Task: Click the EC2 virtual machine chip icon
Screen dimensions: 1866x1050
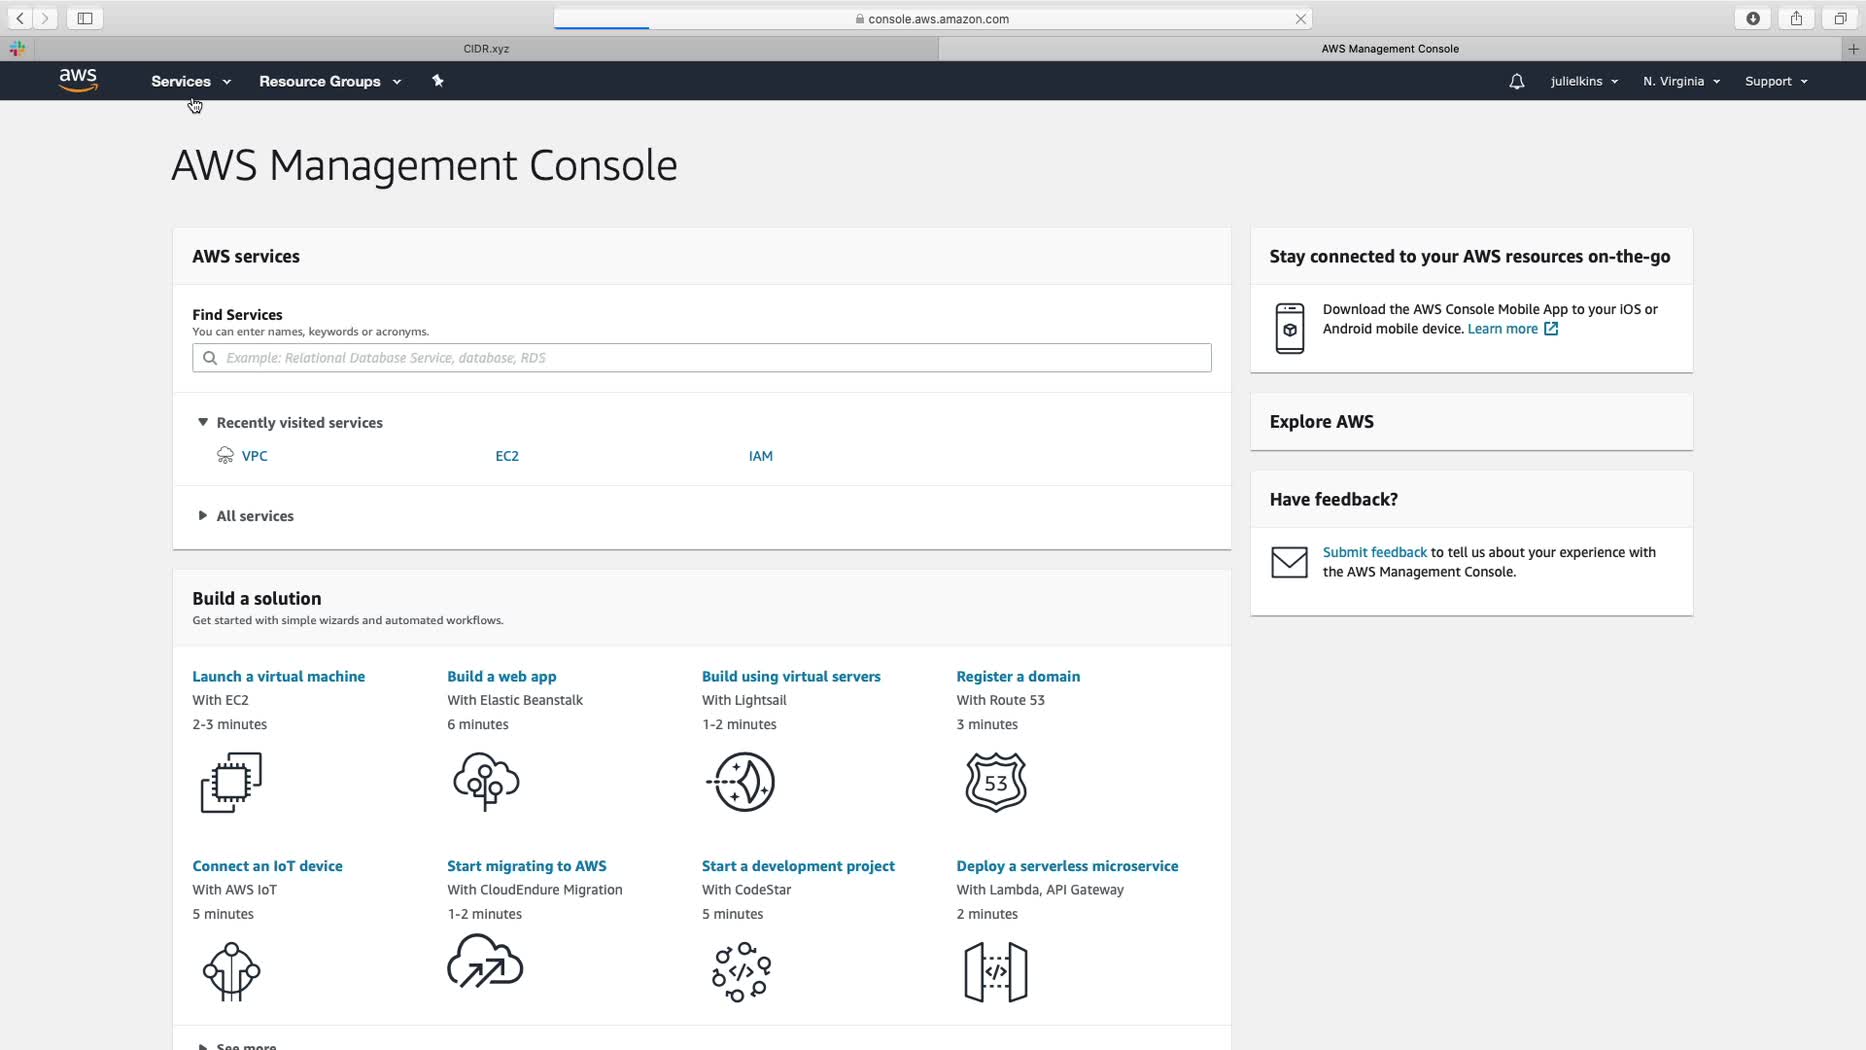Action: 231,782
